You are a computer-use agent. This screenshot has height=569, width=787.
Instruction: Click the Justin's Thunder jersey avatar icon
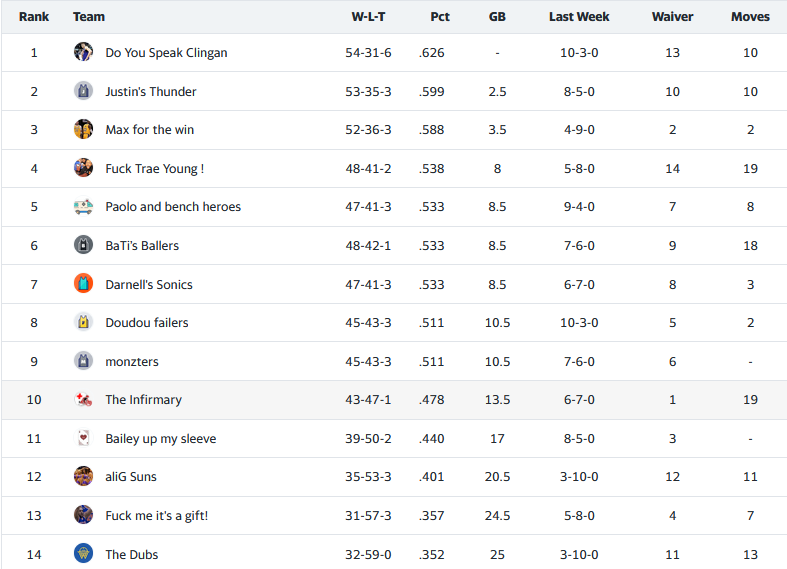pyautogui.click(x=83, y=91)
